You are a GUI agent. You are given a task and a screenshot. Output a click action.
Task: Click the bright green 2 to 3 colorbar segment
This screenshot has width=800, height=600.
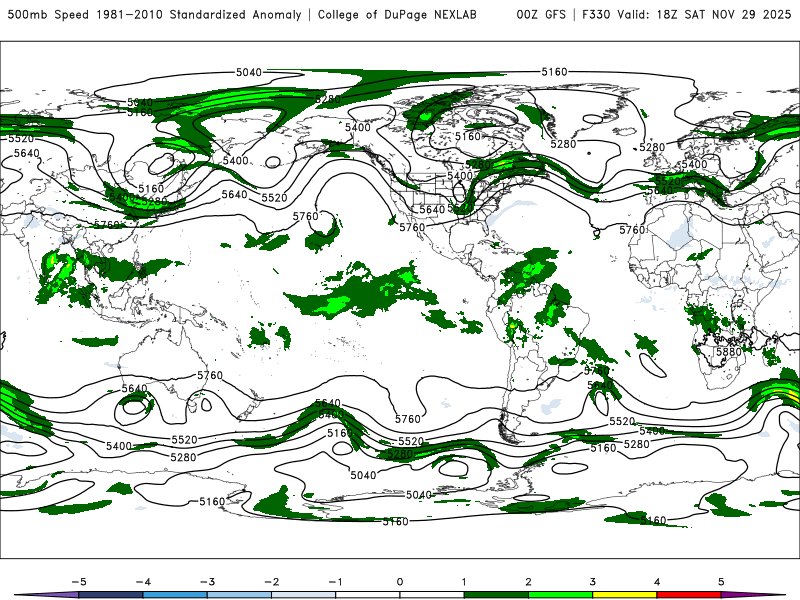pos(560,595)
